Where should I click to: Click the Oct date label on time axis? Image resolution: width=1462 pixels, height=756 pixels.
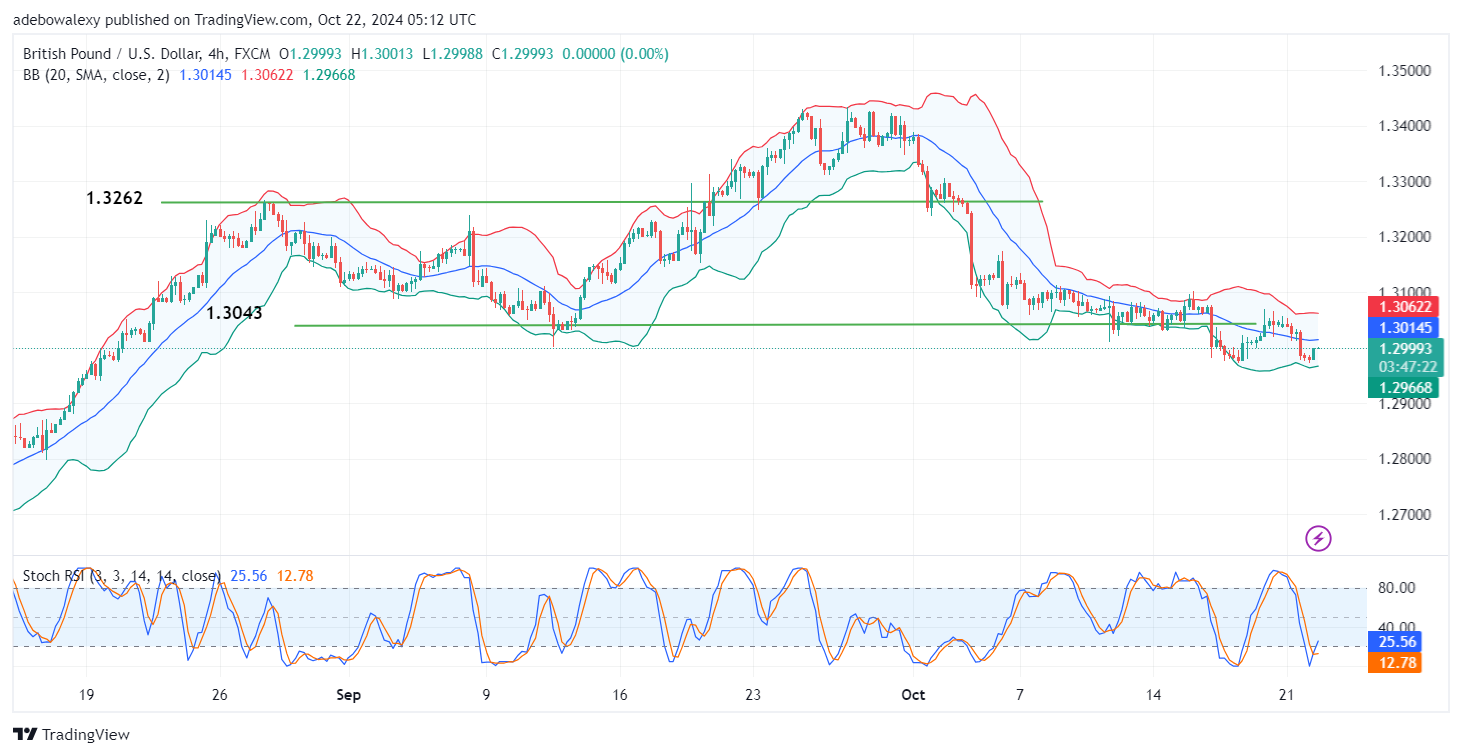tap(913, 695)
